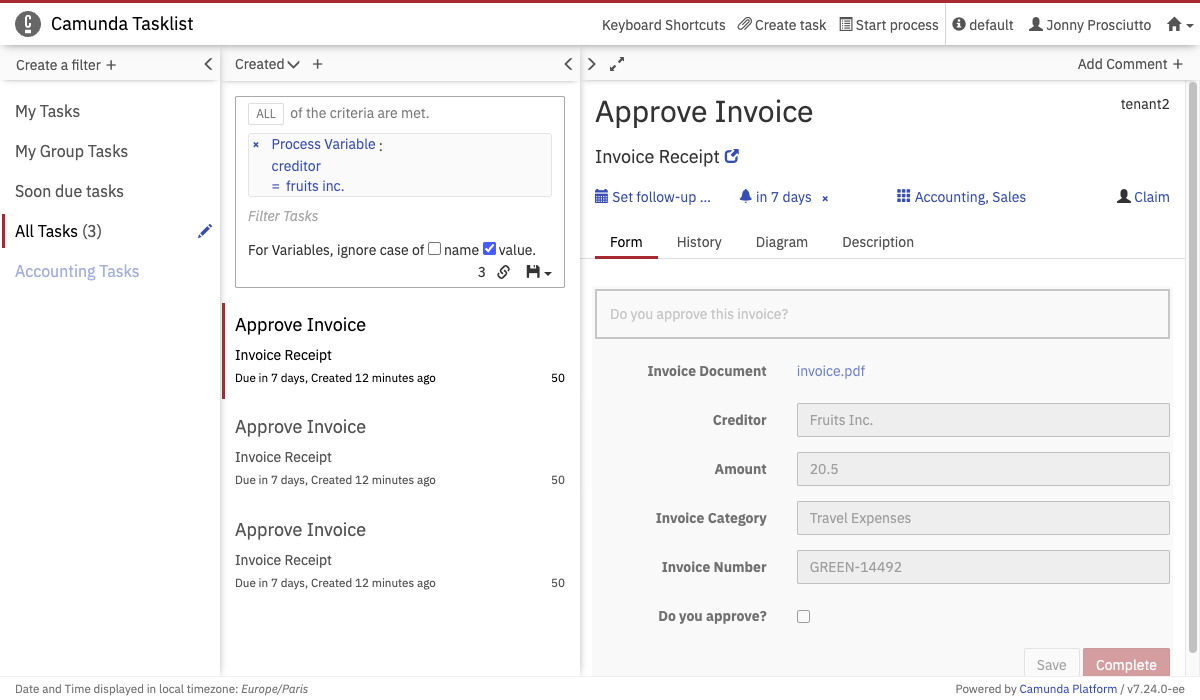Select the Accounting Tasks filter
This screenshot has width=1200, height=700.
point(77,271)
